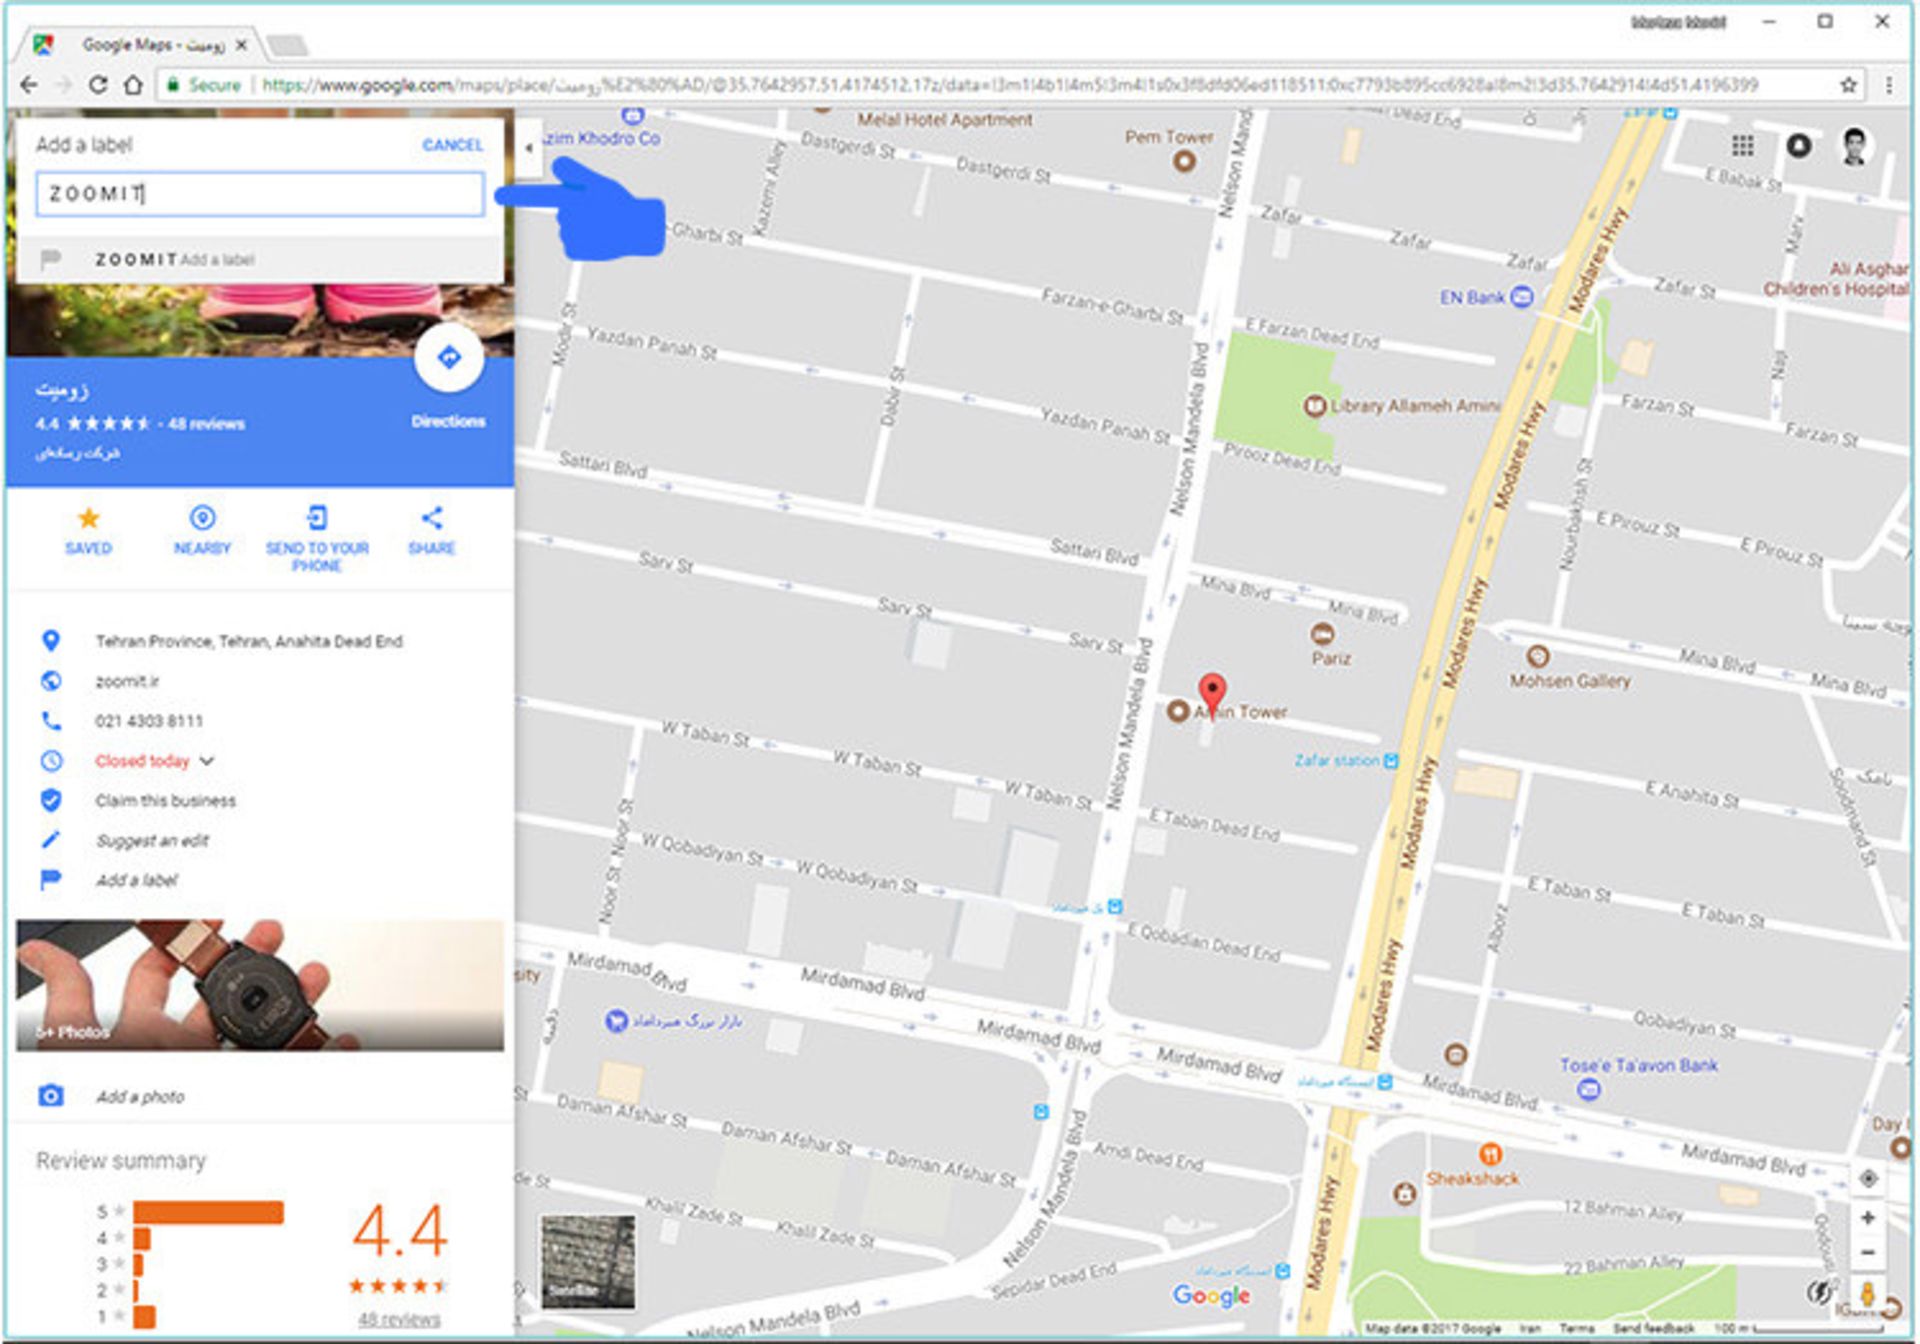This screenshot has width=1920, height=1344.
Task: Zoom in on the map
Action: tap(1867, 1218)
